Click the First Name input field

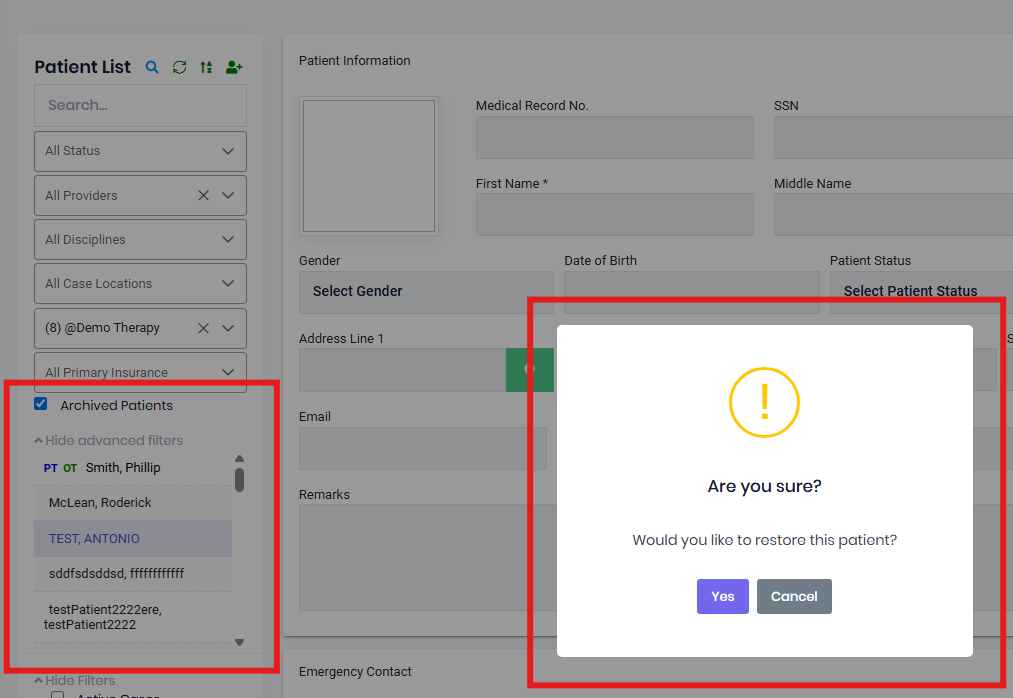pos(614,215)
